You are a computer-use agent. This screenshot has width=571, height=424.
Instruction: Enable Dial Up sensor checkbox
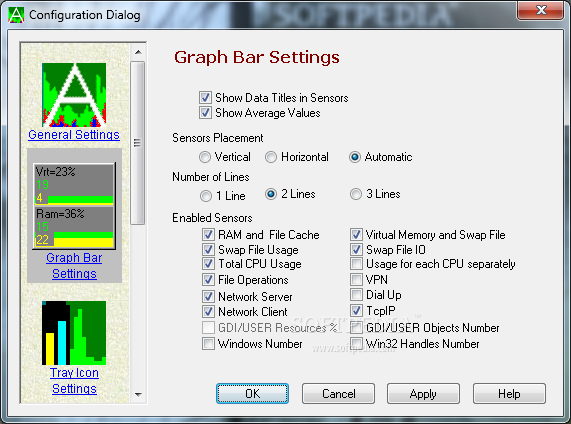tap(356, 294)
